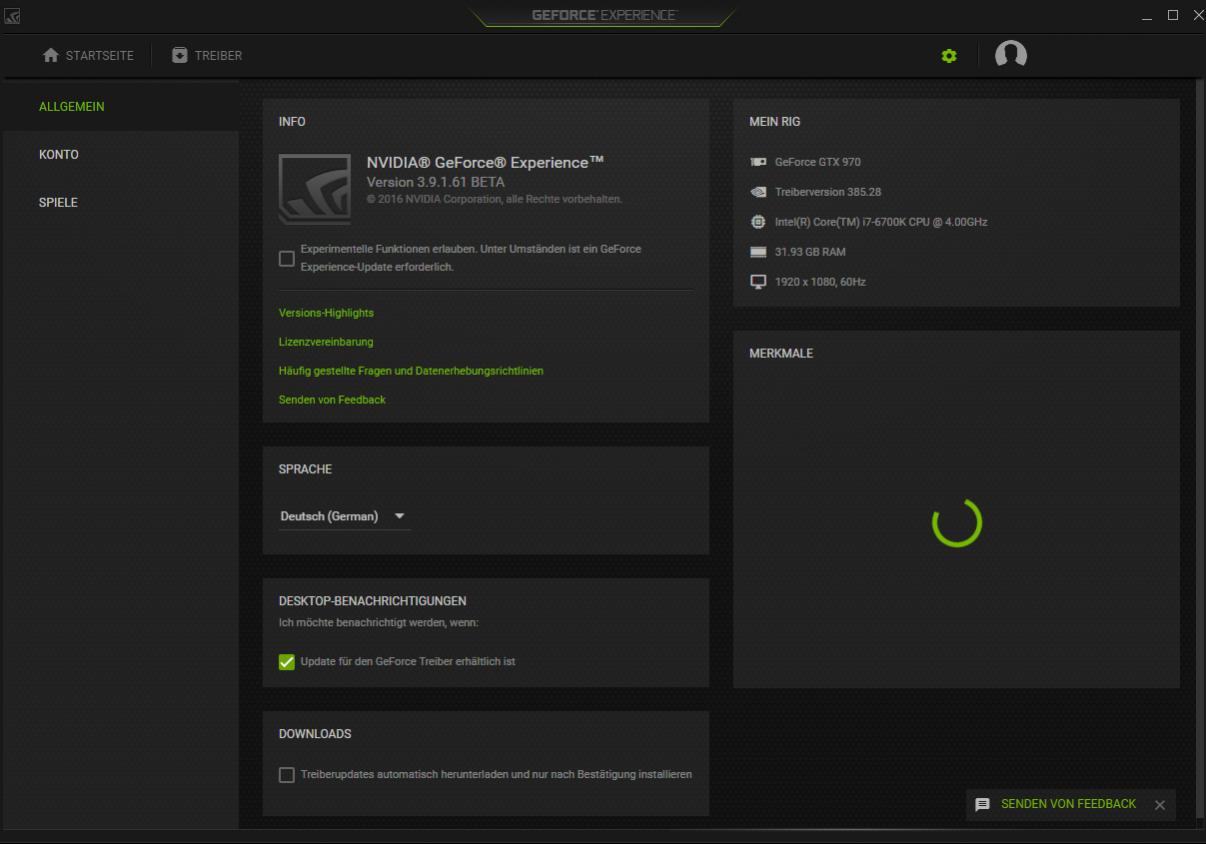This screenshot has height=844, width=1206.
Task: Go to the Startseite tab
Action: point(88,56)
